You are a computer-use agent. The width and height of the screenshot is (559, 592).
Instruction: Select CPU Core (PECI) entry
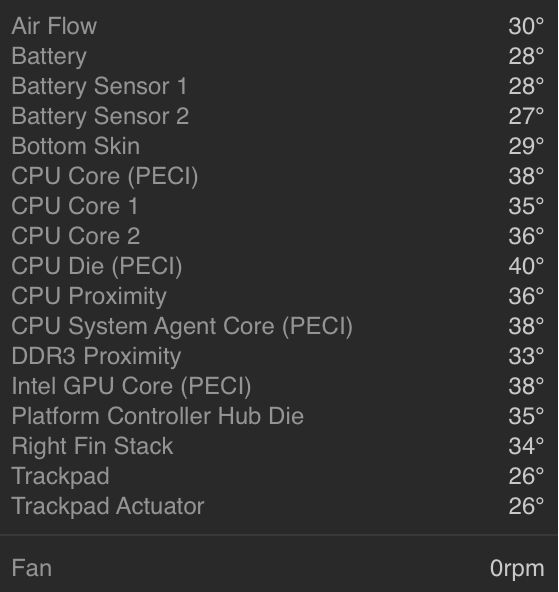[278, 176]
